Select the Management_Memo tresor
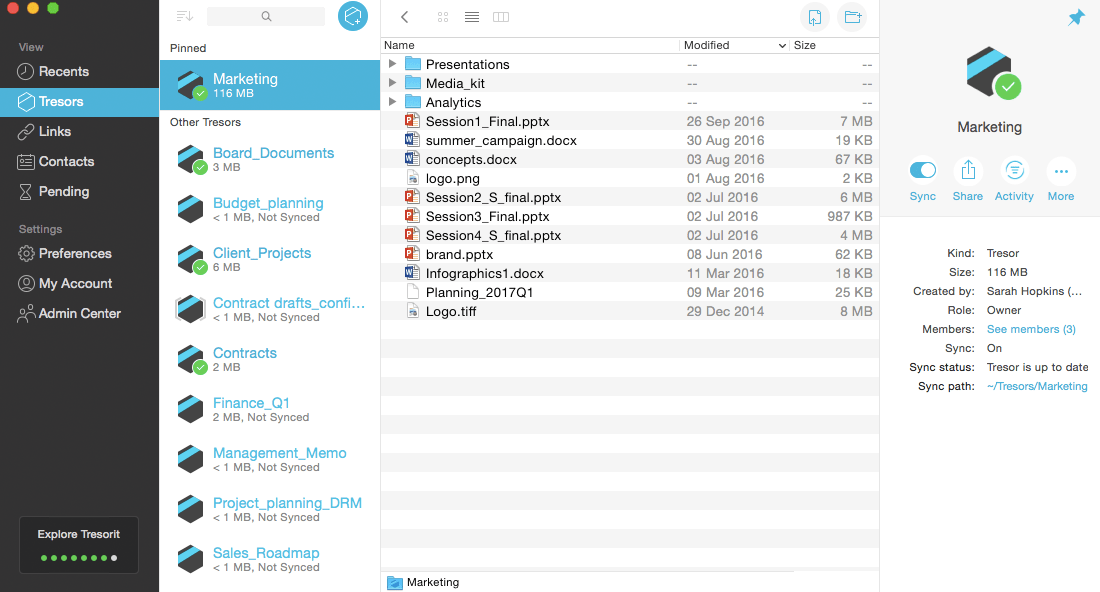1100x592 pixels. pos(269,459)
